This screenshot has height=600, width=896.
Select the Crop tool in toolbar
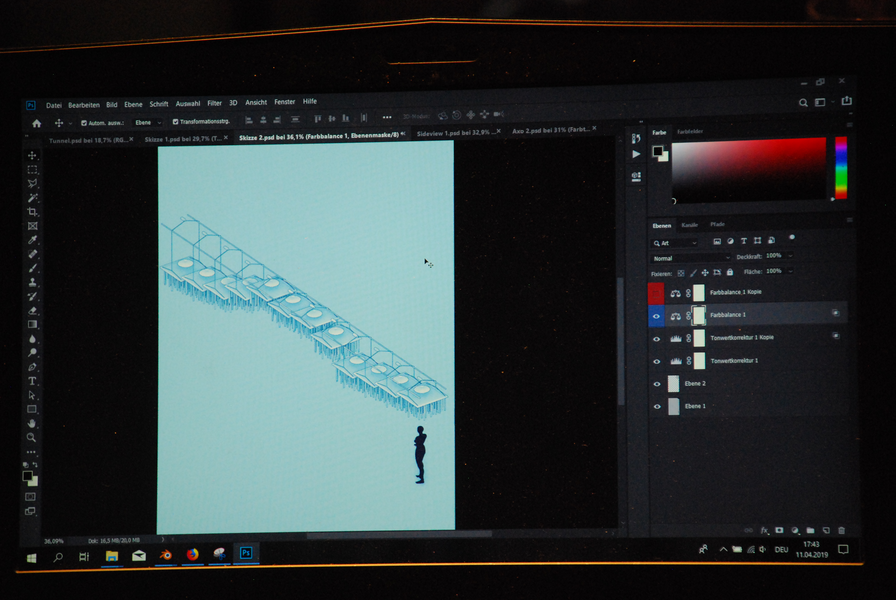coord(32,212)
